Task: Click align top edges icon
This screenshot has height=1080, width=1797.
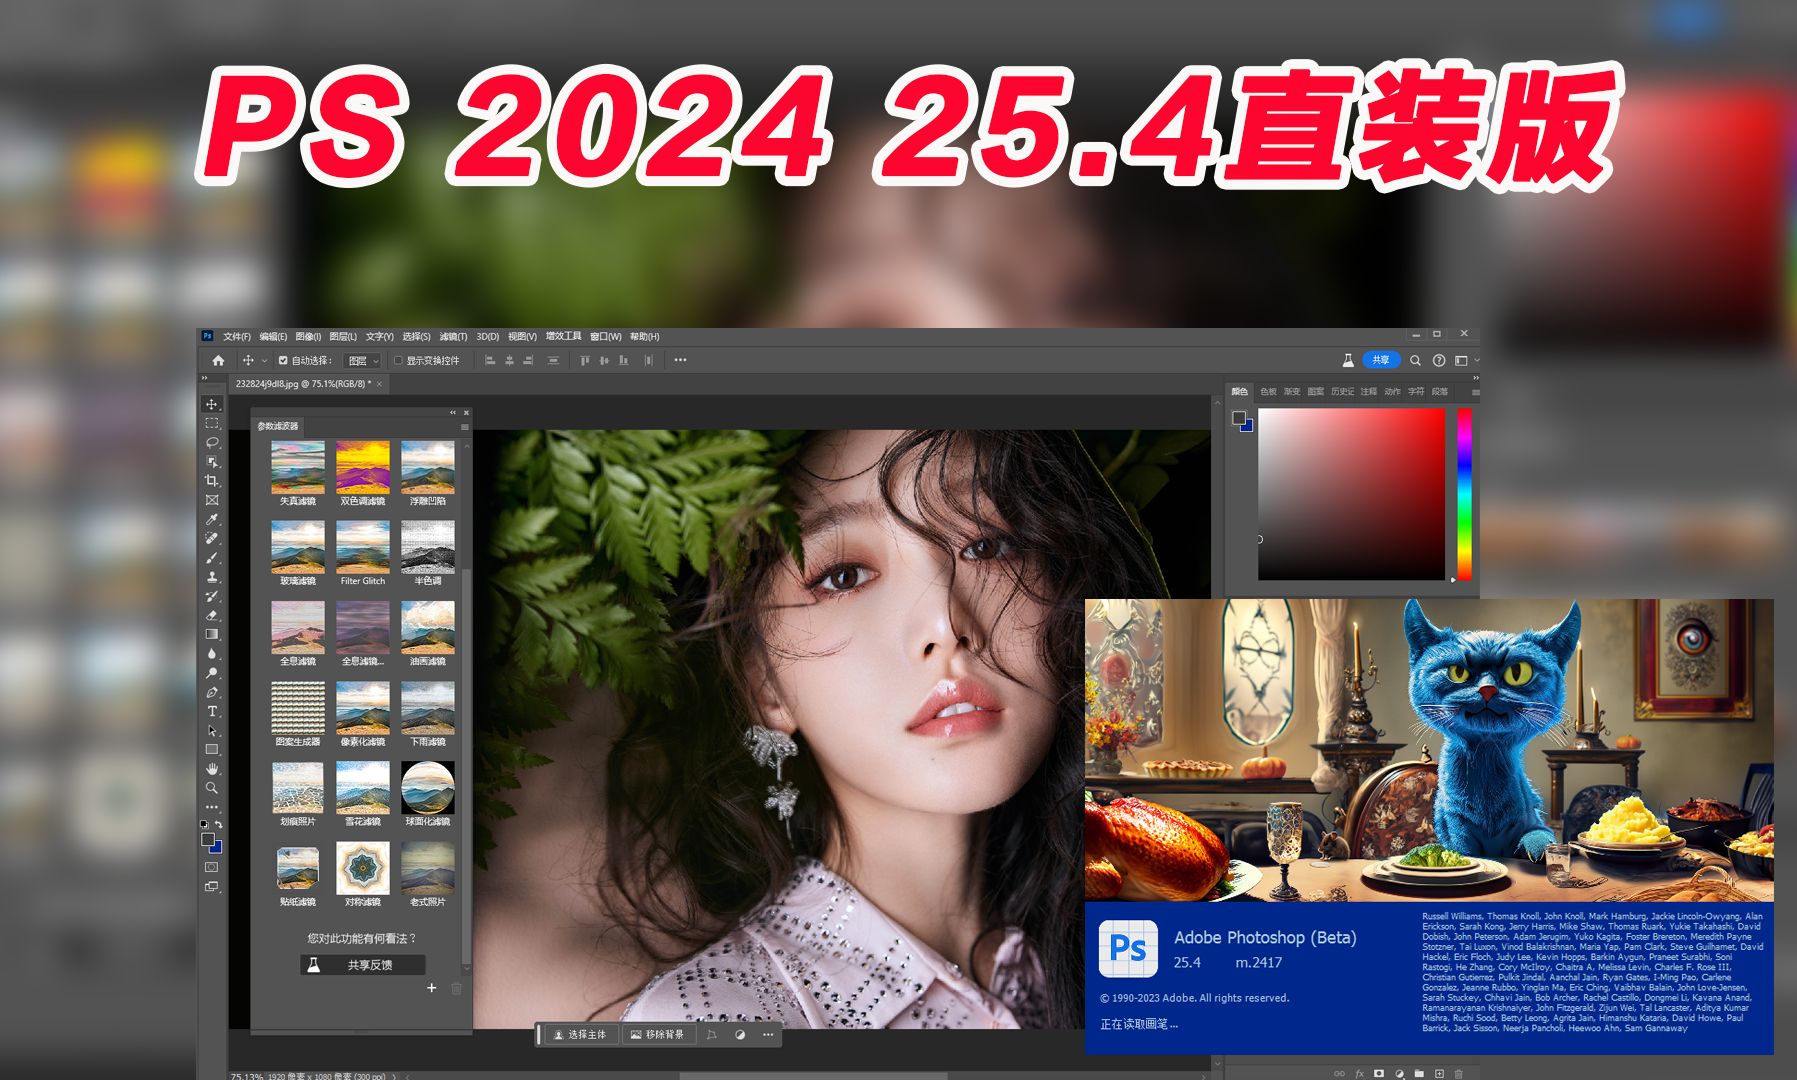Action: (585, 360)
